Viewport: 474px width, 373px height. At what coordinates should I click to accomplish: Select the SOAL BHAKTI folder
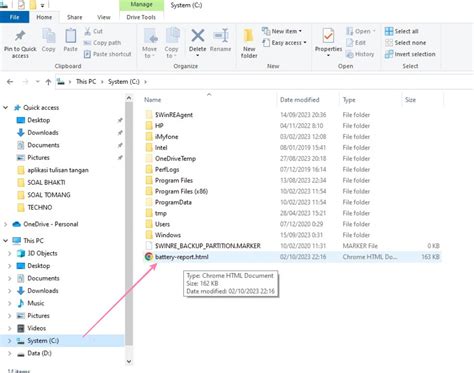tap(46, 182)
